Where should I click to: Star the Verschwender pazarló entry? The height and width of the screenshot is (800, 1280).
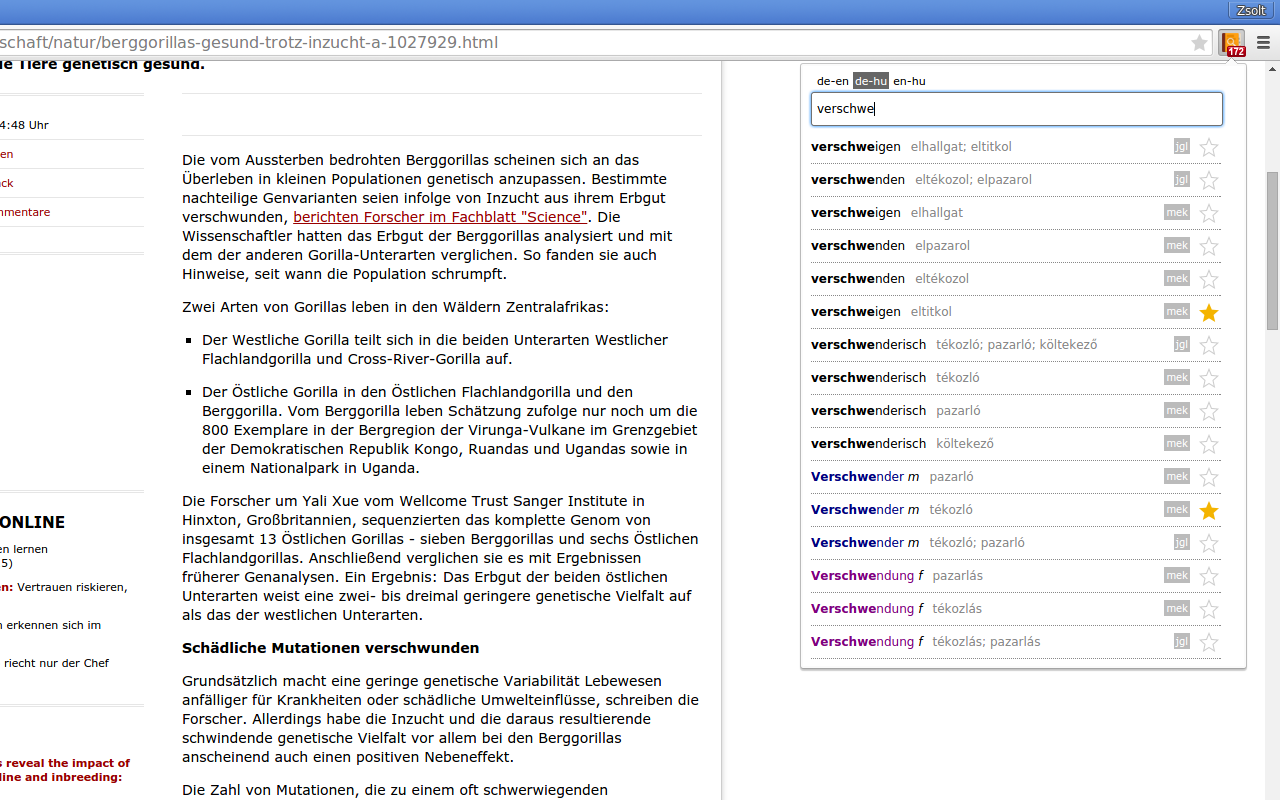pyautogui.click(x=1209, y=477)
